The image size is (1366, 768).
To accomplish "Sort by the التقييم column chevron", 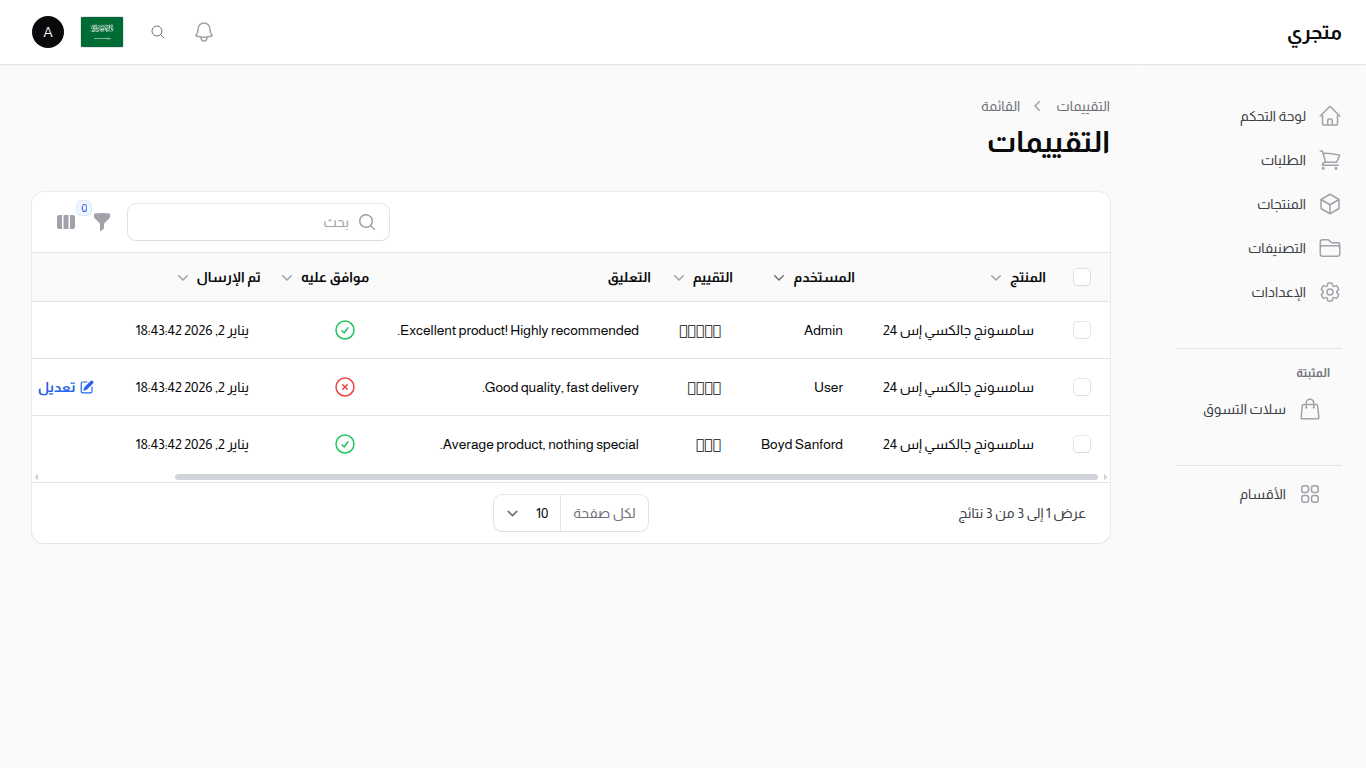I will (x=678, y=277).
